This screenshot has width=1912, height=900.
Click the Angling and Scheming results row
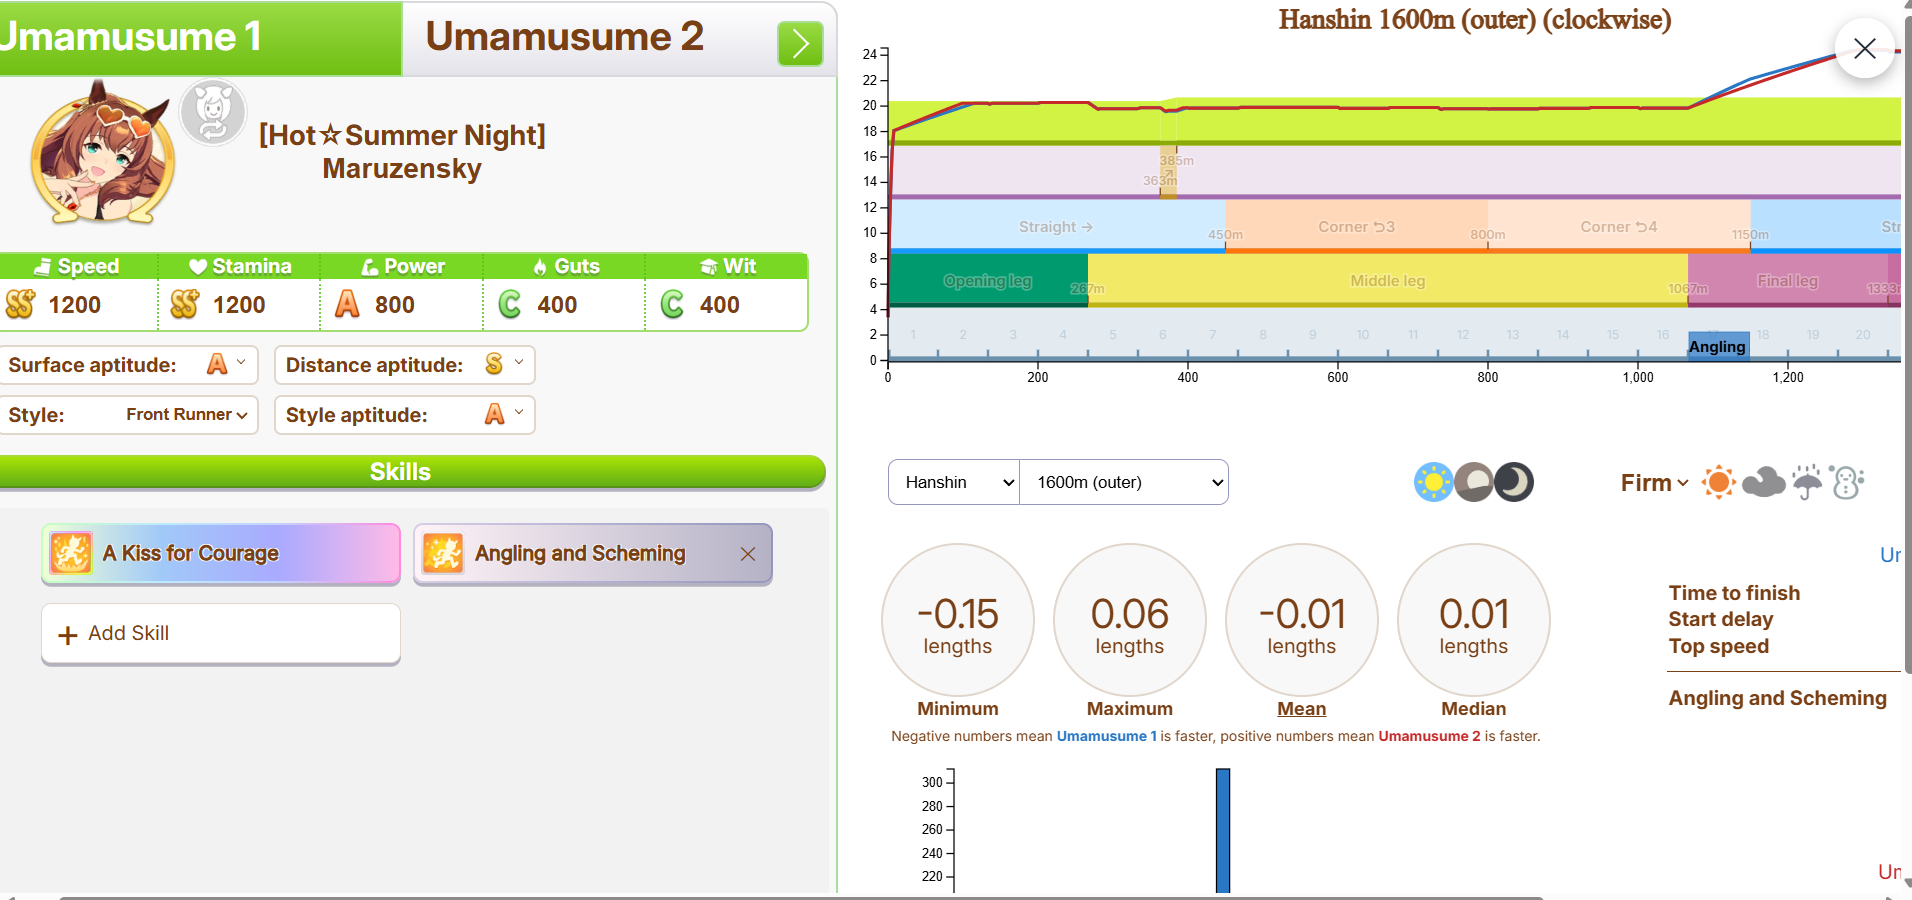tap(1778, 698)
